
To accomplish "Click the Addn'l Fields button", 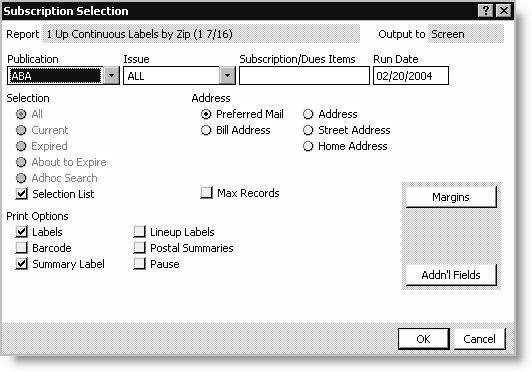I will (451, 275).
